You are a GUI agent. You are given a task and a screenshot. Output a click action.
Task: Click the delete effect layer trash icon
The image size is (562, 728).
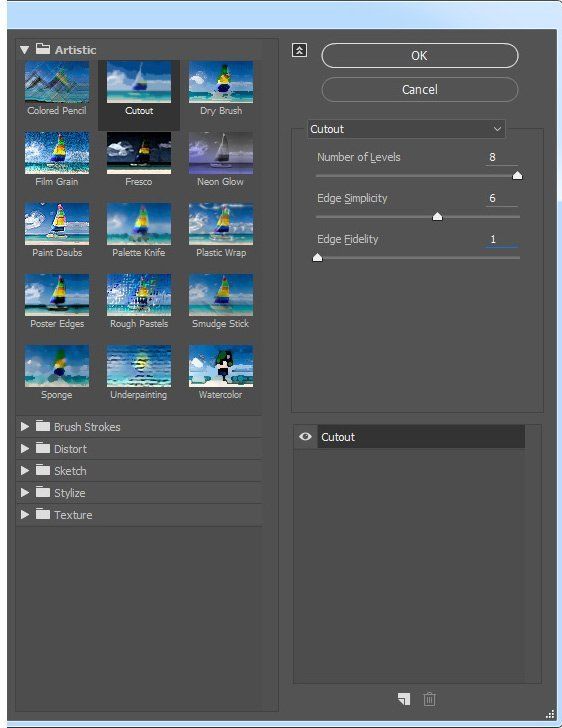429,699
